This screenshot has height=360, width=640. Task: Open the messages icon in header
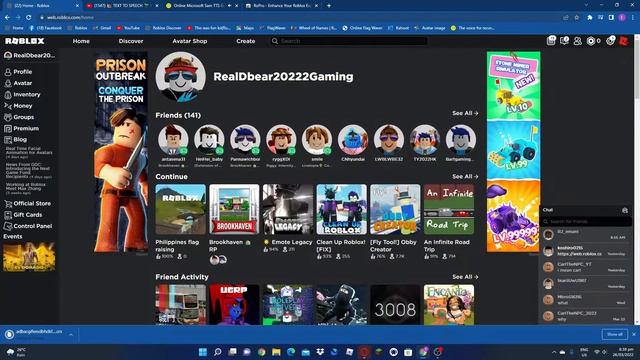564,40
